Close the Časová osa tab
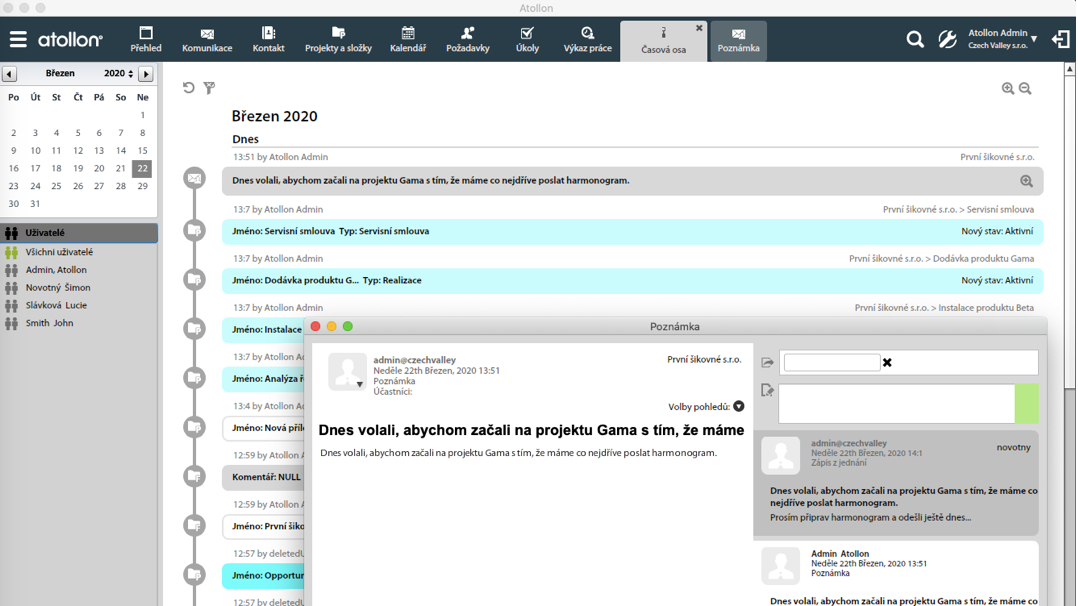The height and width of the screenshot is (606, 1078). [x=699, y=28]
